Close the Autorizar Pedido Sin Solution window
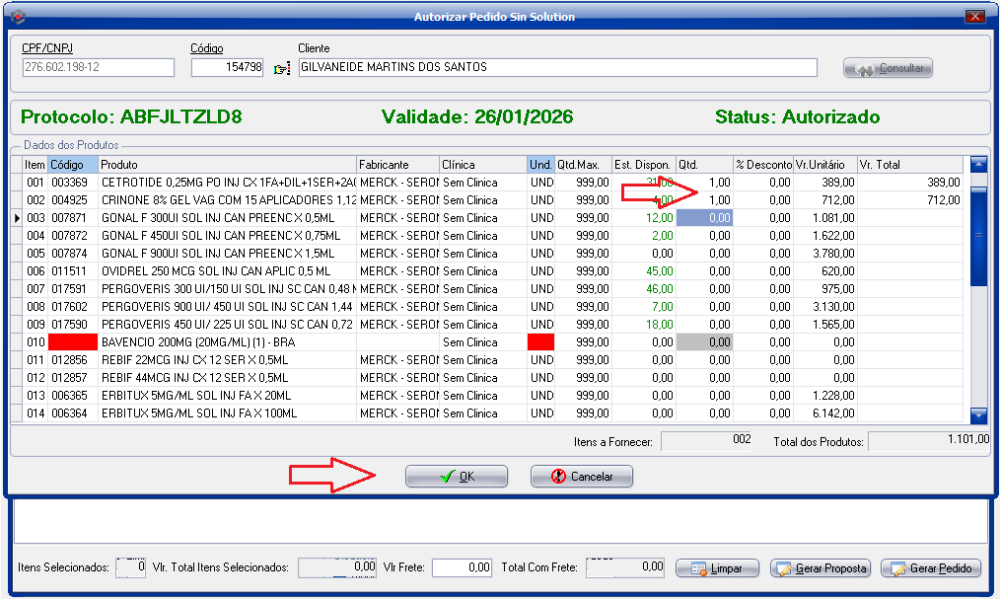Screen dimensions: 1000x601 pyautogui.click(x=976, y=16)
